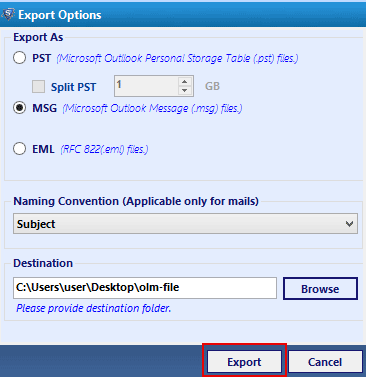Viewport: 366px width, 377px height.
Task: Click the 'Naming Convention (Applicable only for mails)' label
Action: tap(136, 201)
